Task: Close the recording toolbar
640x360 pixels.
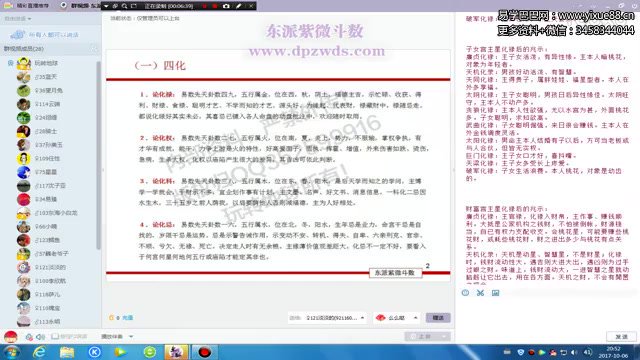Action: point(251,6)
